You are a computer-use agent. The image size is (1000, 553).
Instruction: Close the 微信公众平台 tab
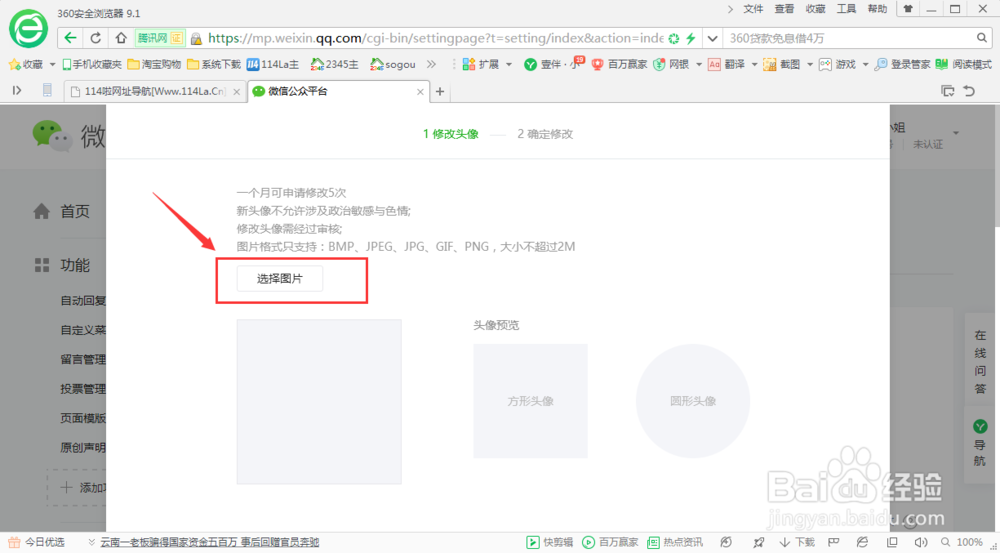click(420, 92)
